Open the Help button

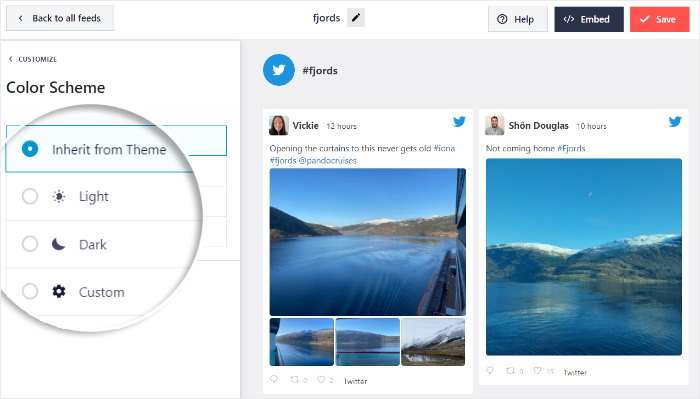pos(518,19)
